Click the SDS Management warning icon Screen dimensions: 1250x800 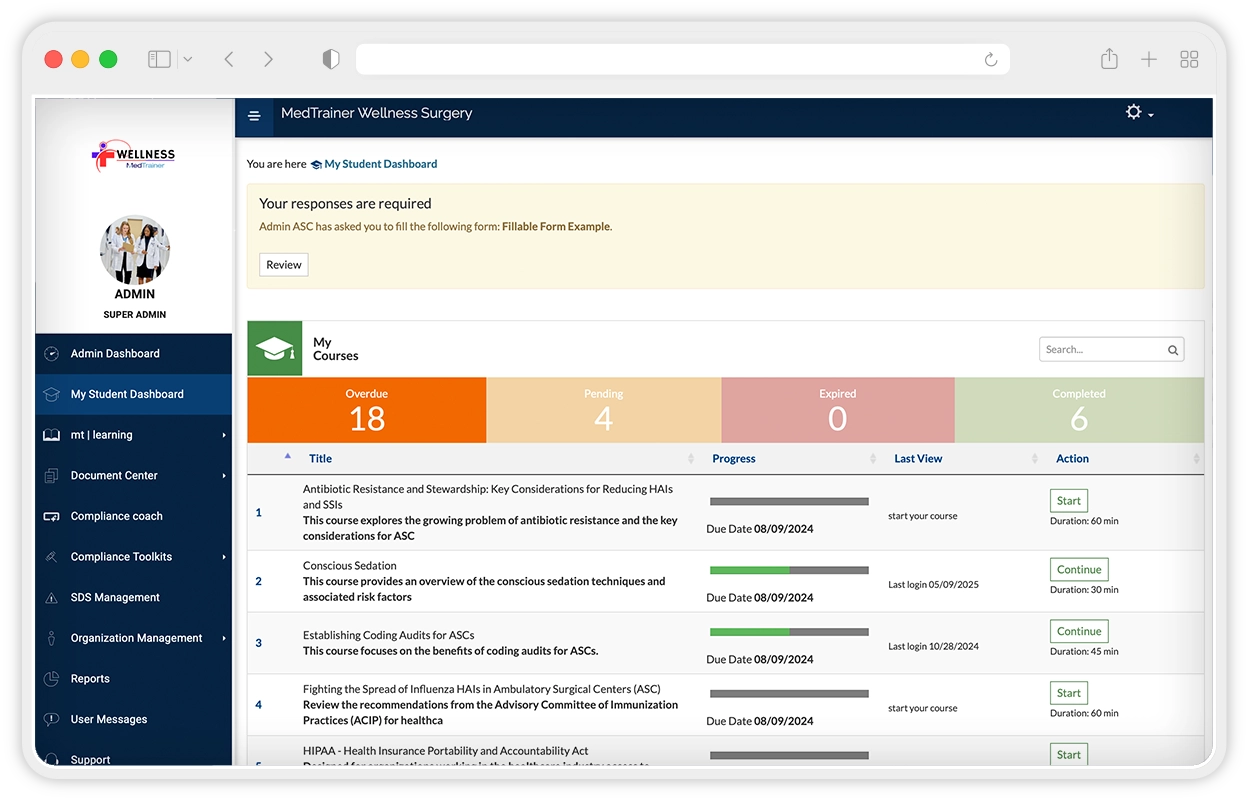[x=51, y=598]
